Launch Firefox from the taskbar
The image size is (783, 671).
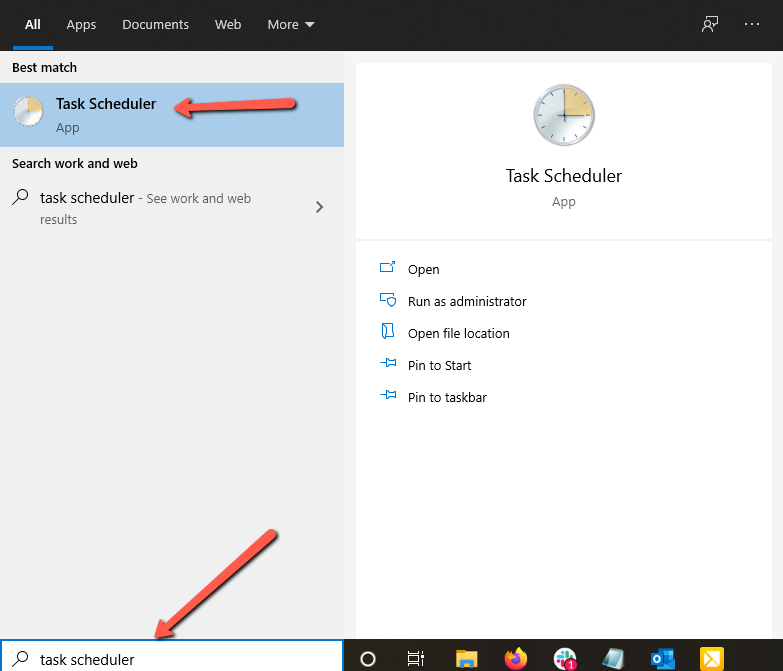(x=516, y=658)
